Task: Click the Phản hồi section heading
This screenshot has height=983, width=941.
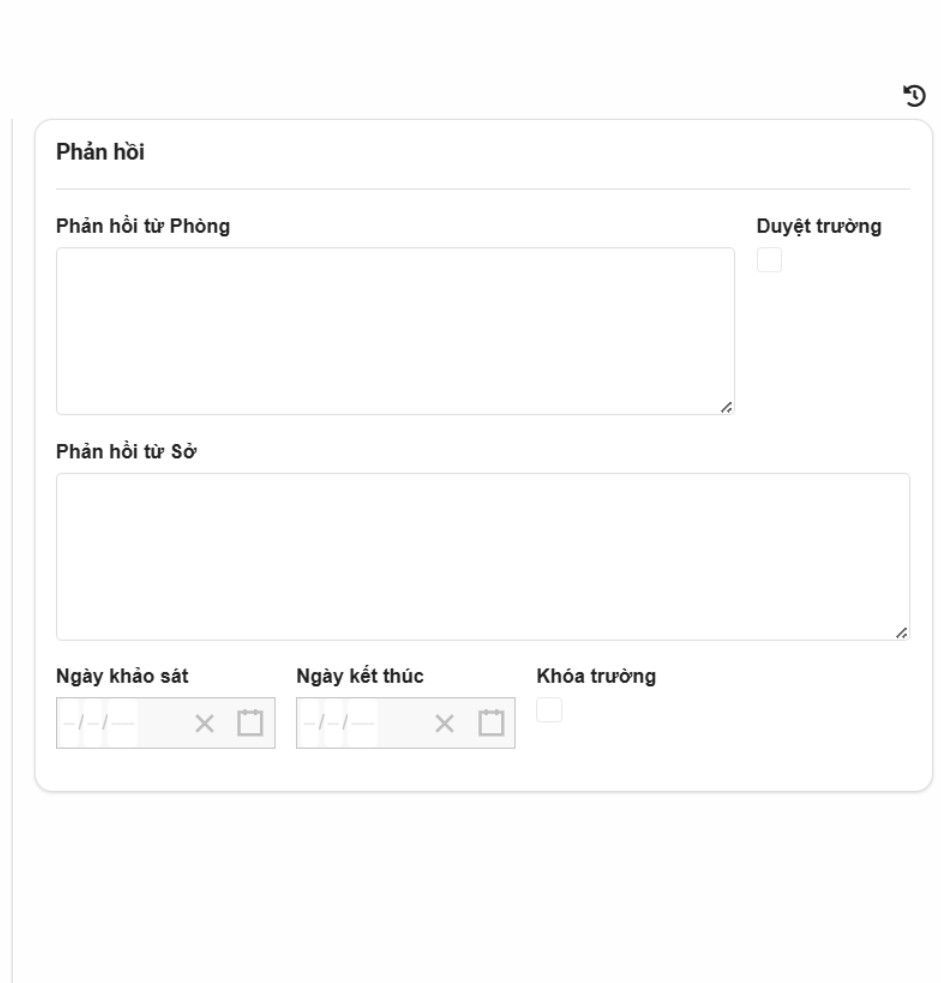Action: pos(101,154)
